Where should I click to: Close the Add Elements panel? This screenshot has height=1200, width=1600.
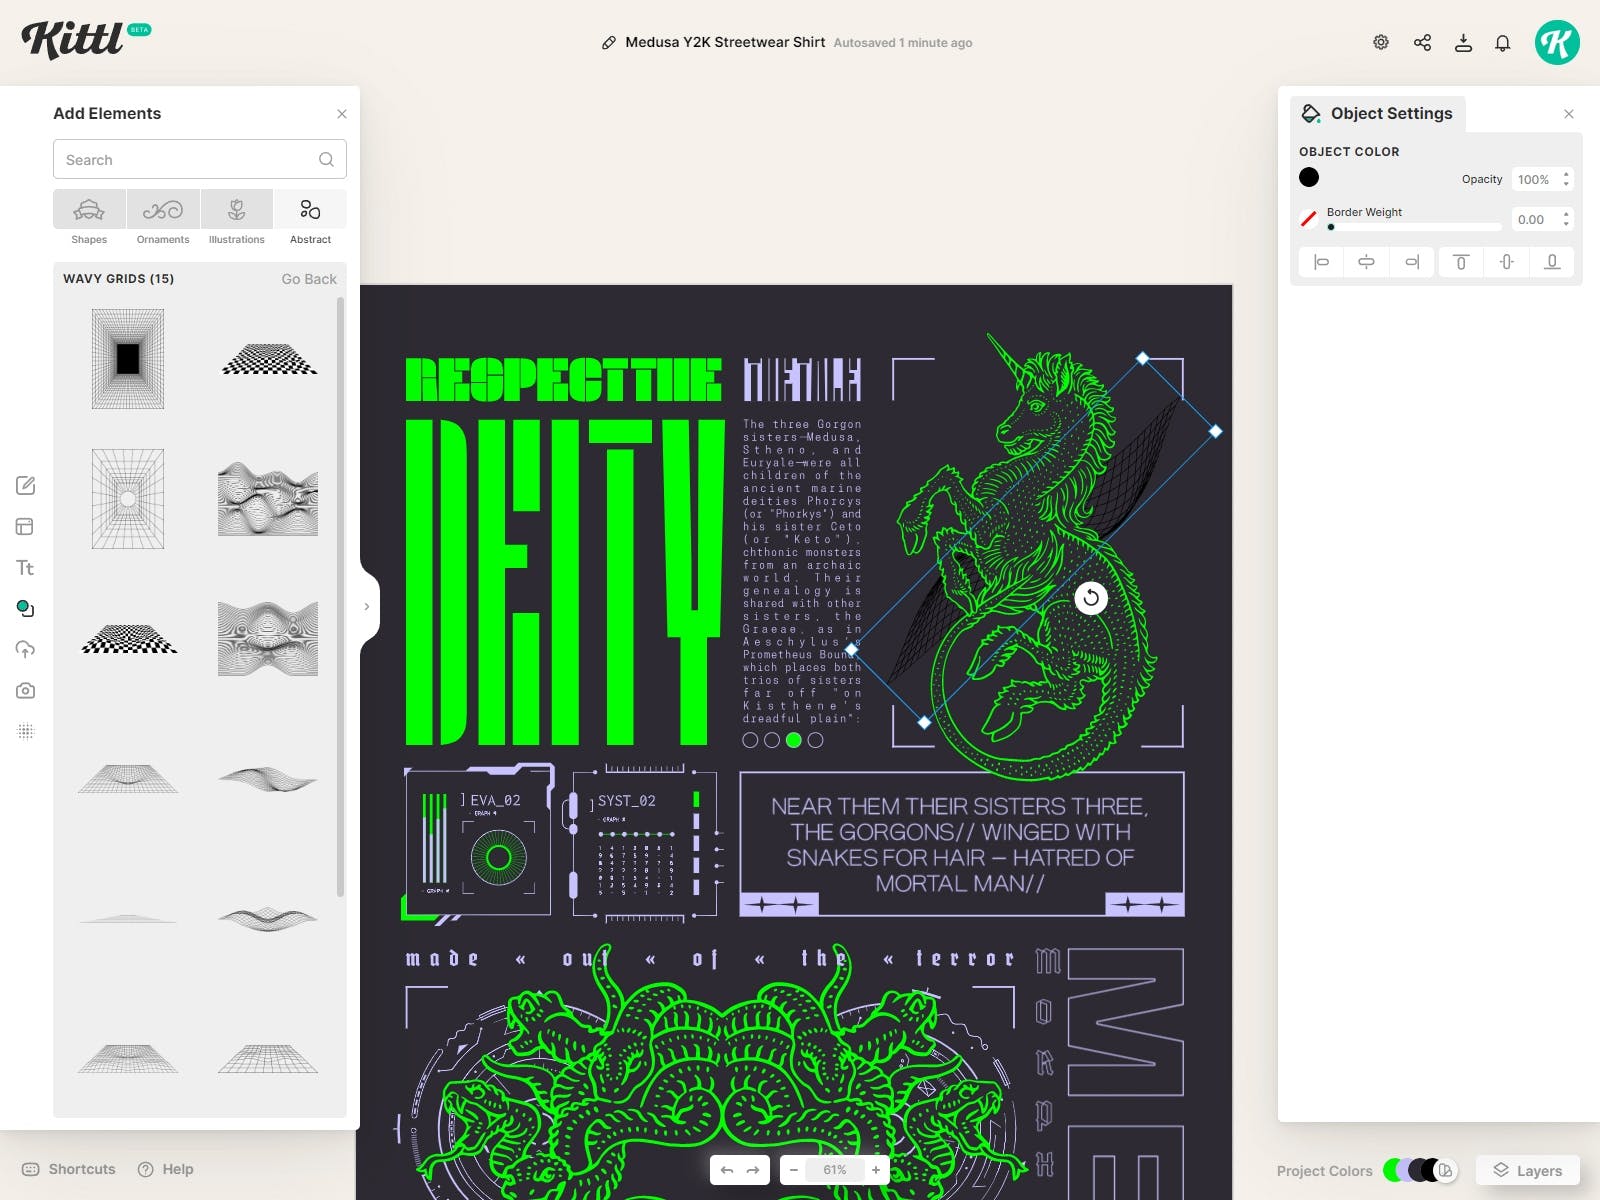pos(342,114)
